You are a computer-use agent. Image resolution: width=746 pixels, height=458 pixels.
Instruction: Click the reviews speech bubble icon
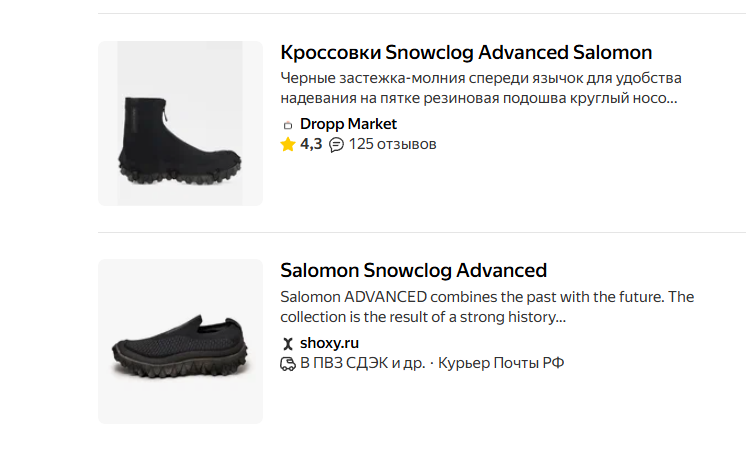coord(336,144)
